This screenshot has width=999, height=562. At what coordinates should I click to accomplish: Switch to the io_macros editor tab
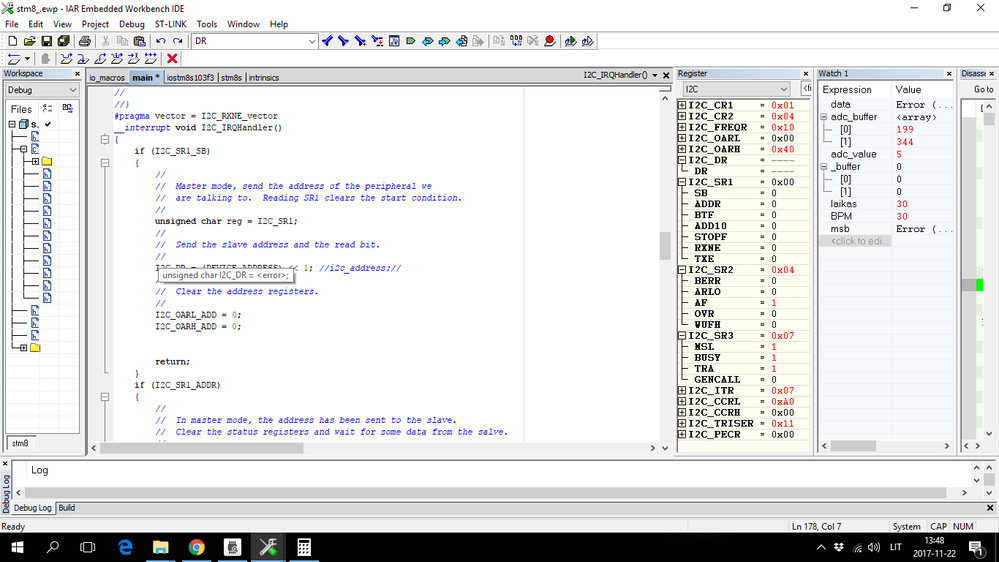107,78
